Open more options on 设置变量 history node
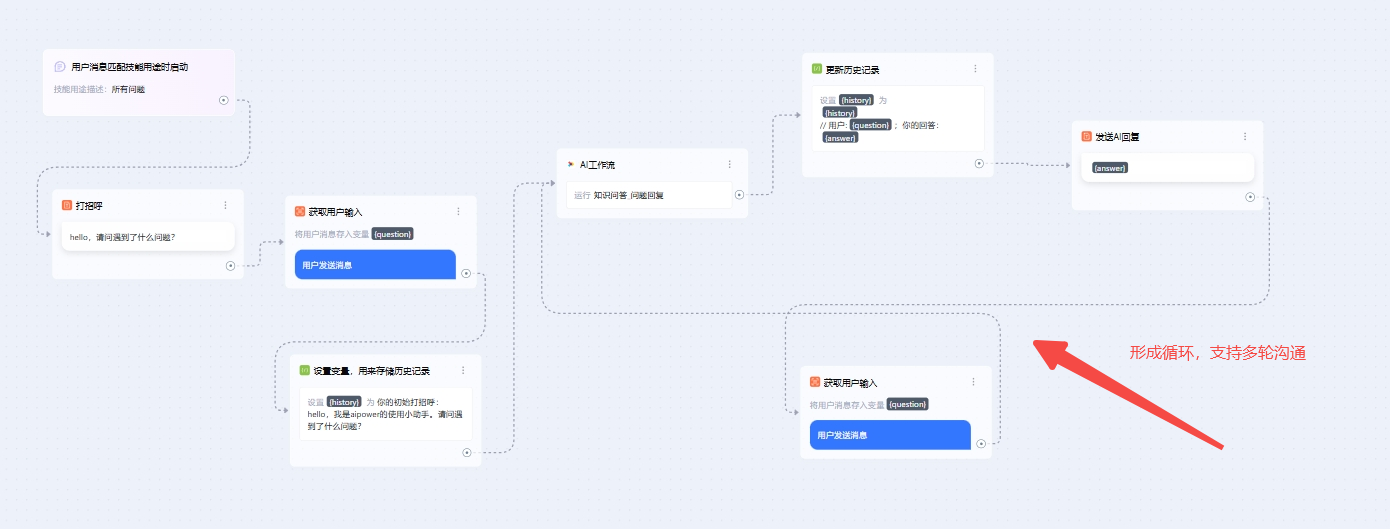 (463, 370)
